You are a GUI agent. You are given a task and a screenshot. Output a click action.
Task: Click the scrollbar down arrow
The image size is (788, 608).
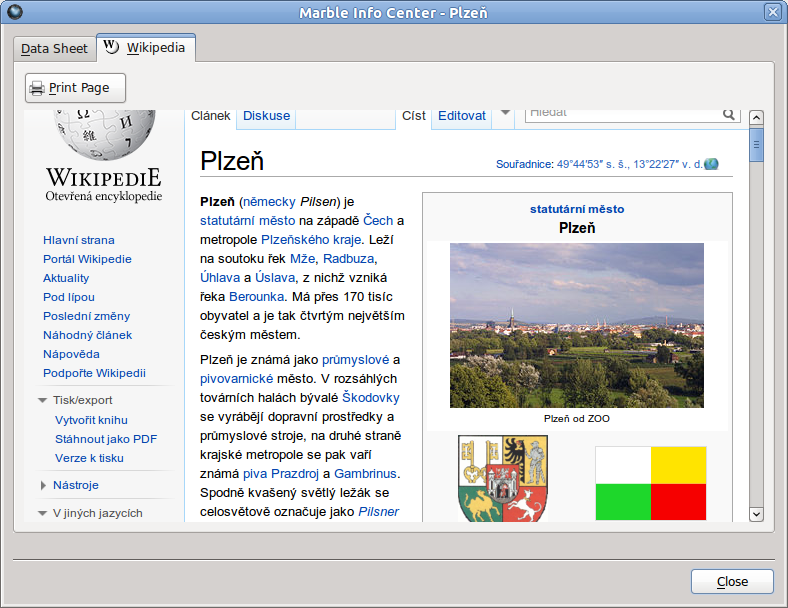pyautogui.click(x=756, y=515)
